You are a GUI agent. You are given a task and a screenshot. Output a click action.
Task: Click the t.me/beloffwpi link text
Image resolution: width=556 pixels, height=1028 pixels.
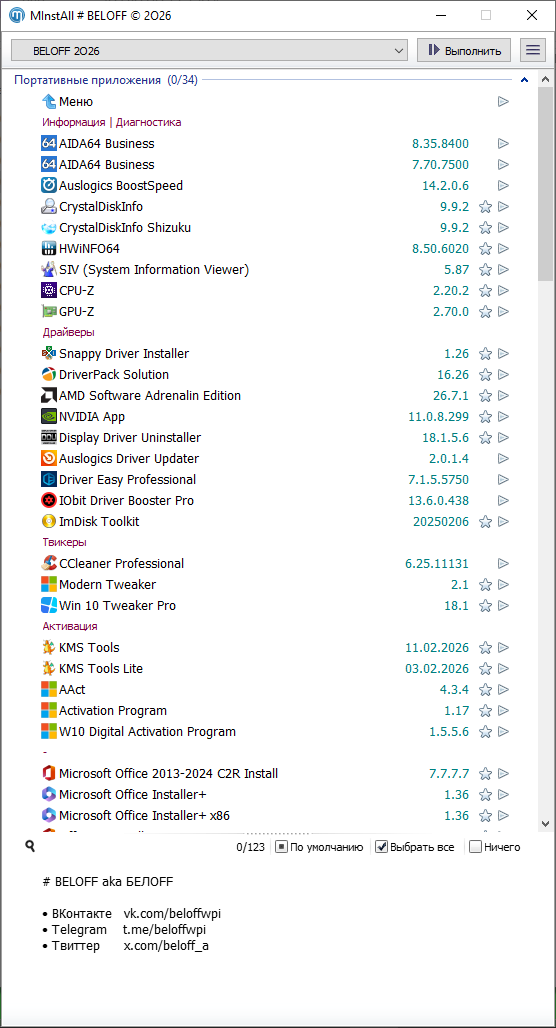point(165,930)
